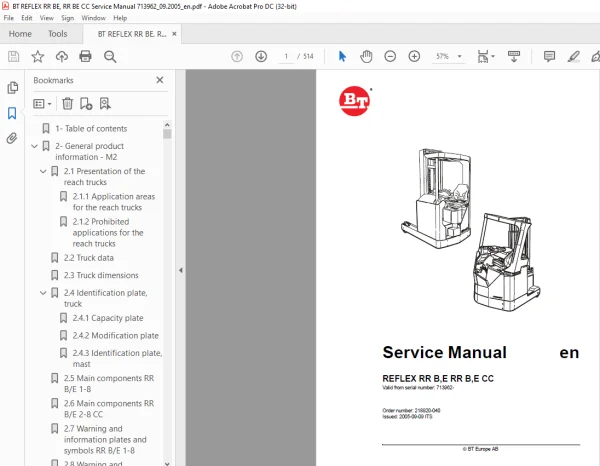Go to next page arrow

(x=261, y=57)
